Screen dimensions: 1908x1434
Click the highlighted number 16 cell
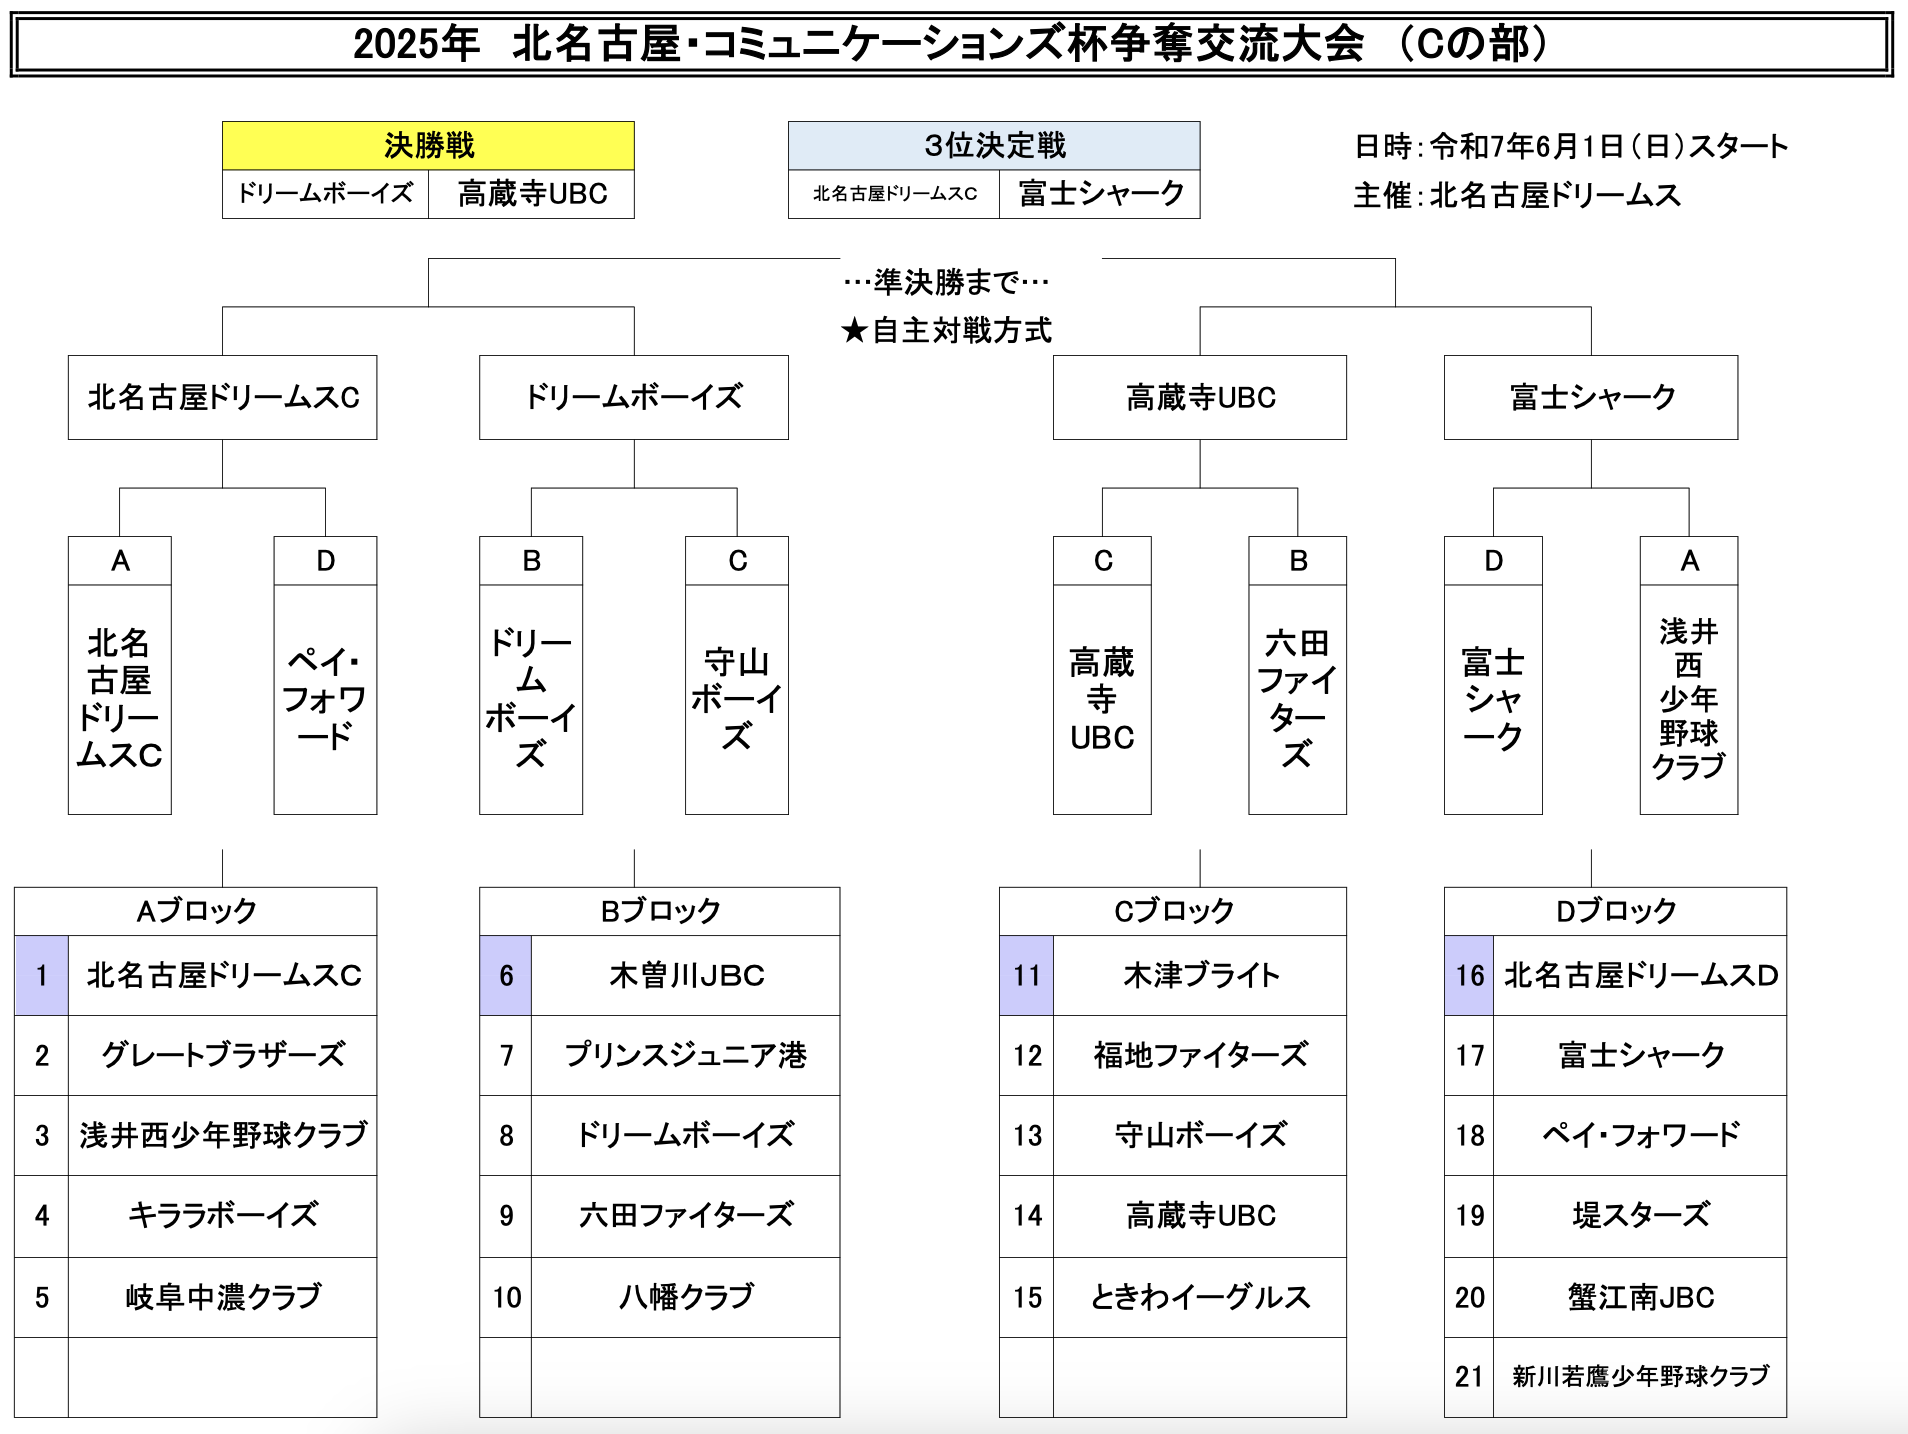[1469, 976]
